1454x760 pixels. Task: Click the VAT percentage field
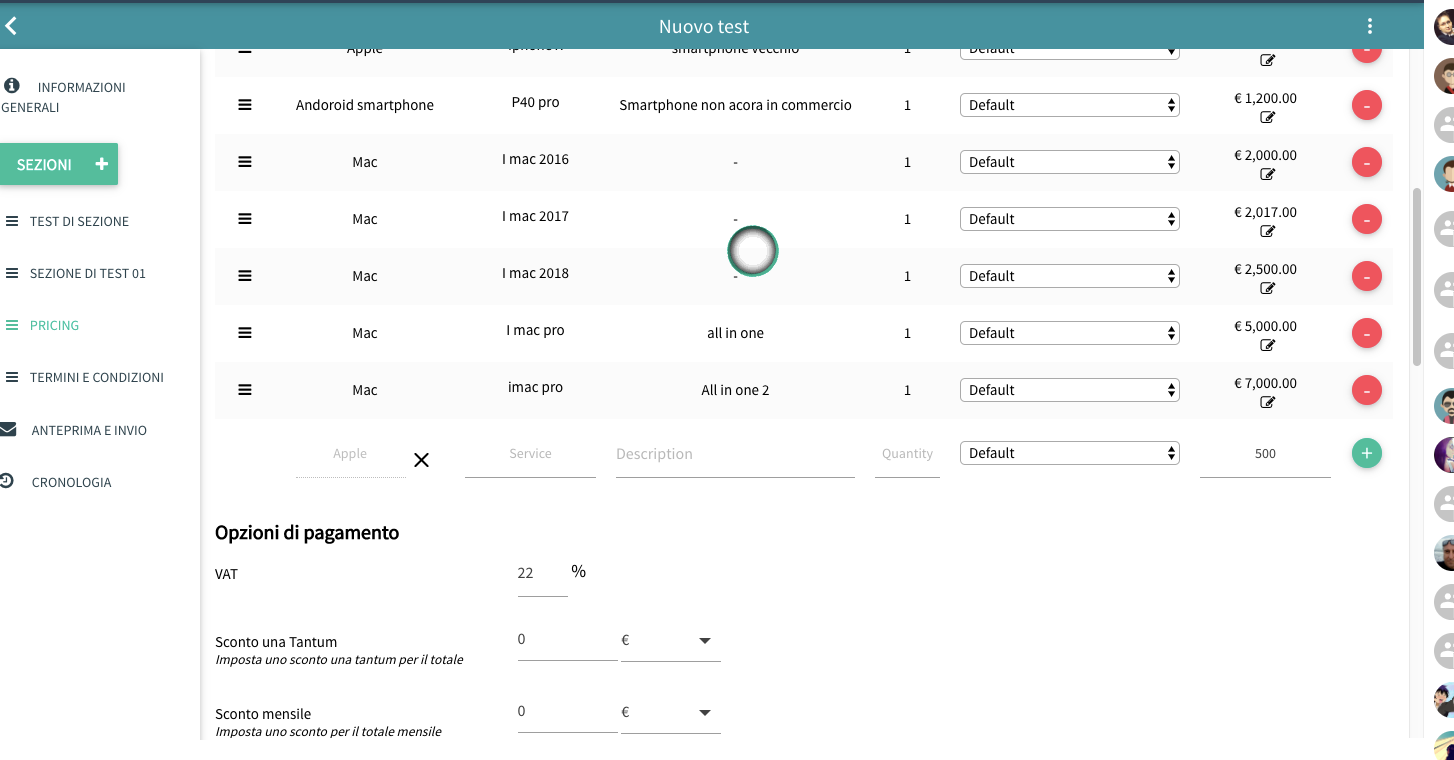point(541,573)
